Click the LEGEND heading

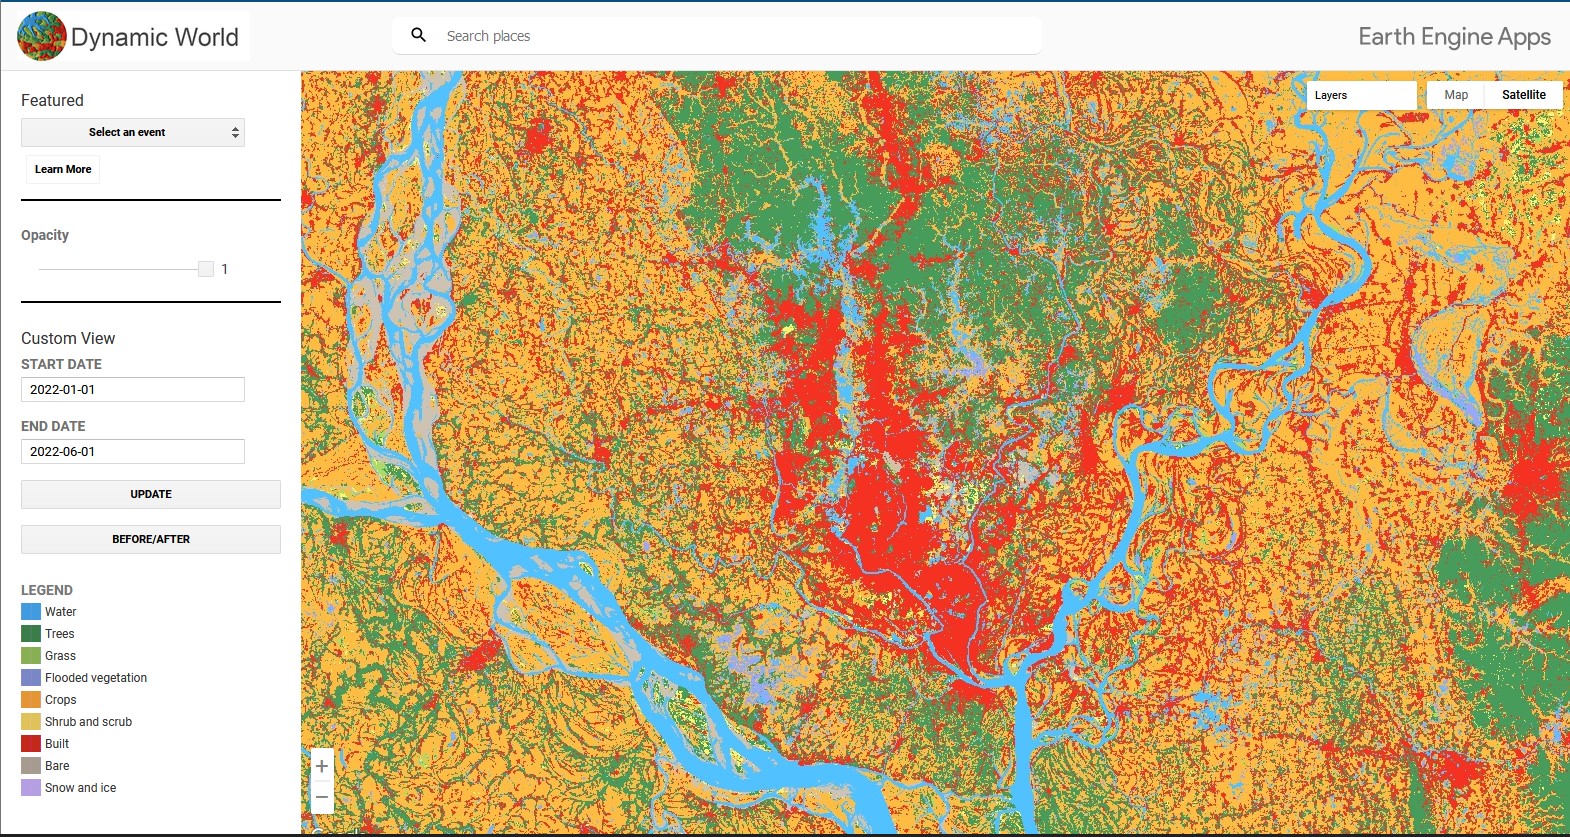pyautogui.click(x=47, y=590)
